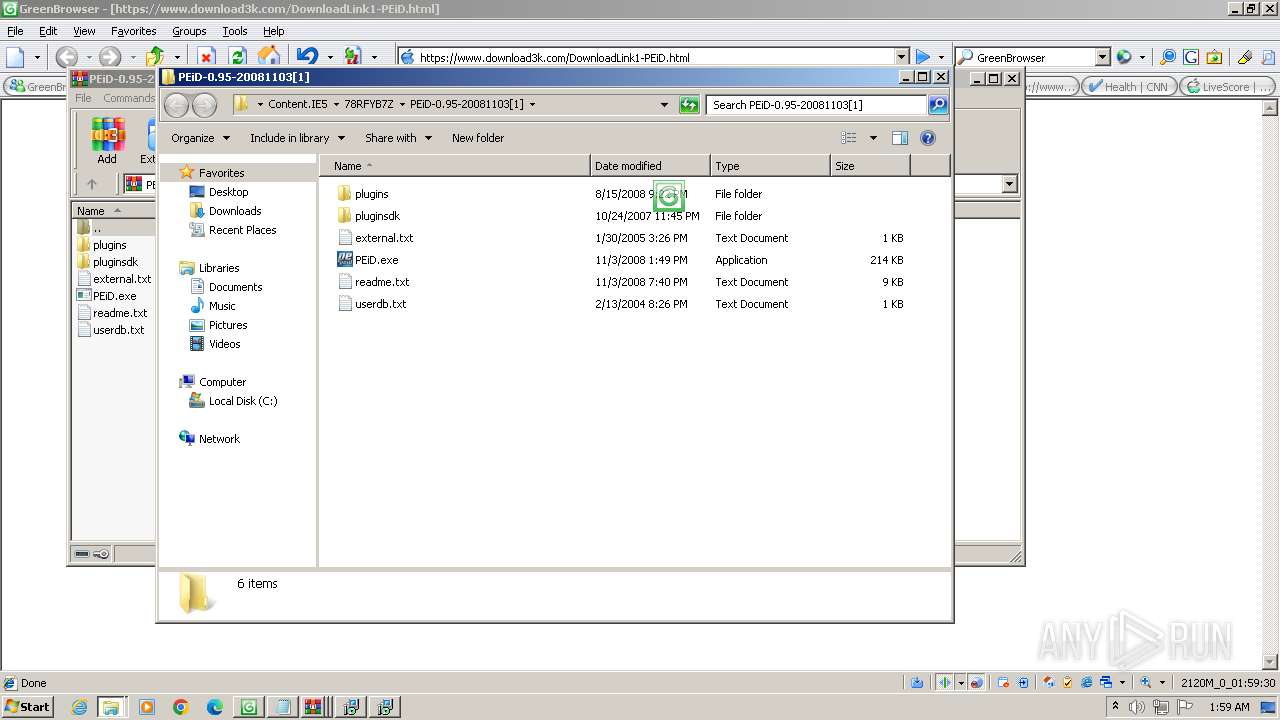1280x720 pixels.
Task: Click the GreenBrowser new page icon
Action: [x=15, y=57]
